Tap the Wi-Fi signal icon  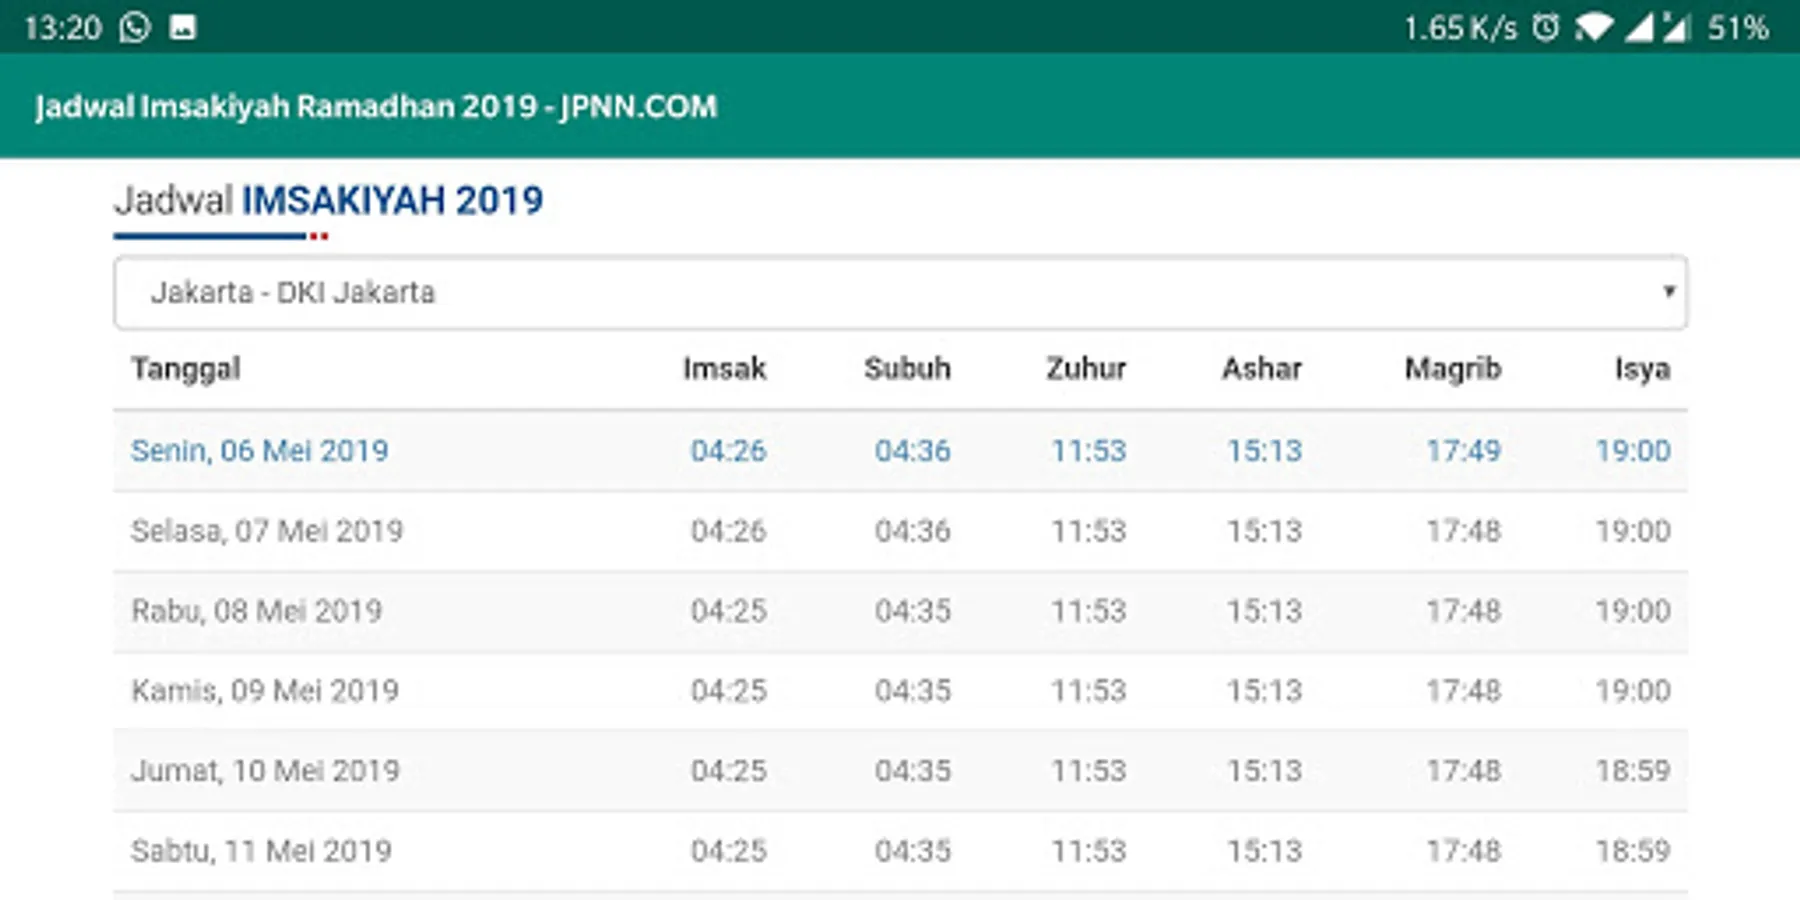[1594, 27]
